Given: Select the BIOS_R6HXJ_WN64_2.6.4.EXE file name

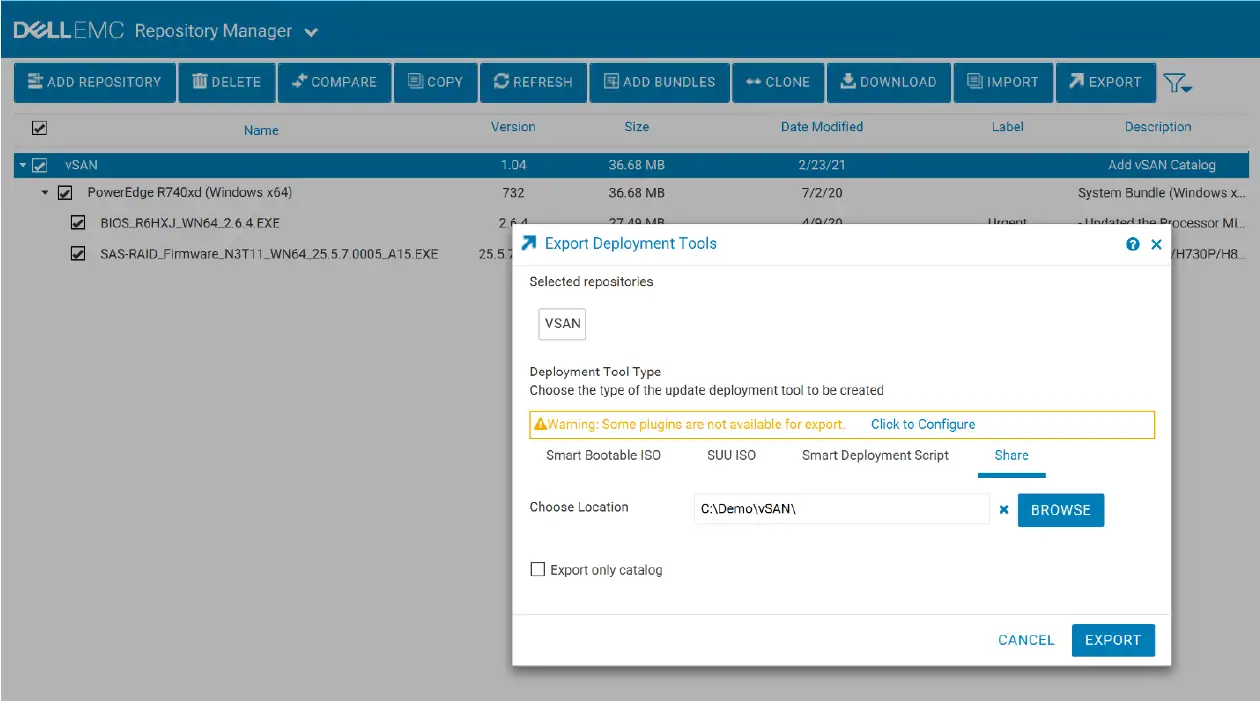Looking at the screenshot, I should pos(190,223).
